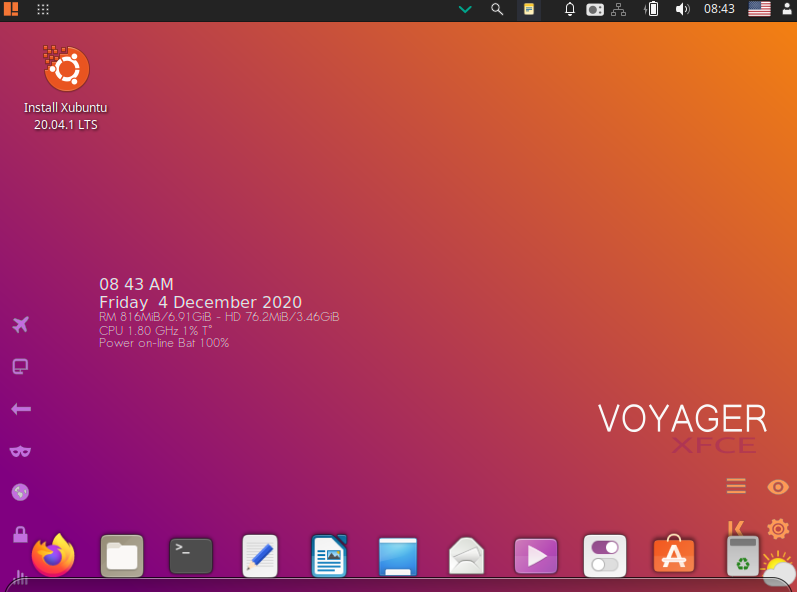Open the wired network connections icon
This screenshot has width=797, height=592.
[x=618, y=10]
